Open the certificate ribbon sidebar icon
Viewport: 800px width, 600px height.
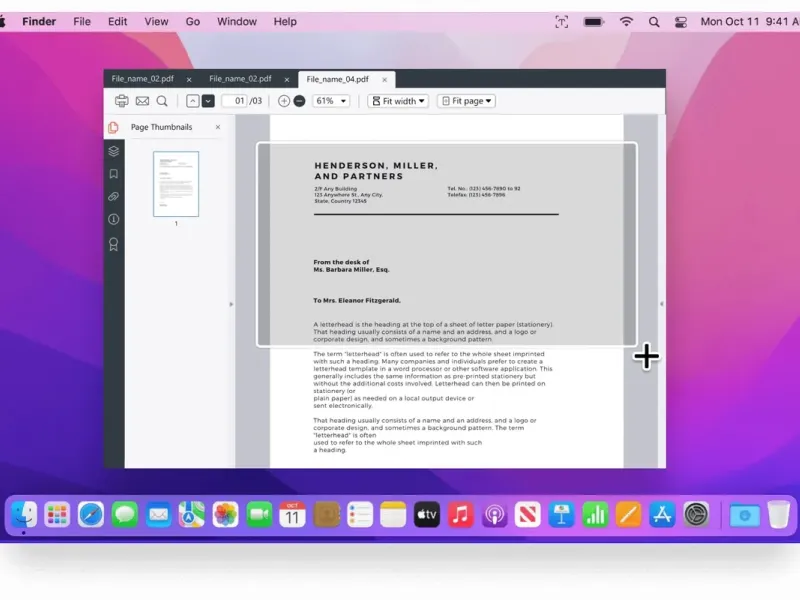click(114, 244)
